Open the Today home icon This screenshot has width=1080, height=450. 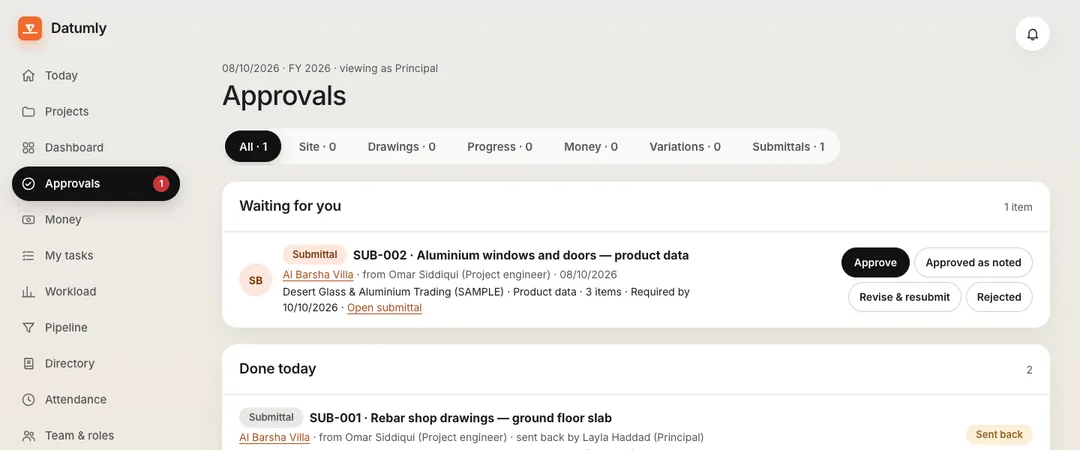pyautogui.click(x=28, y=76)
